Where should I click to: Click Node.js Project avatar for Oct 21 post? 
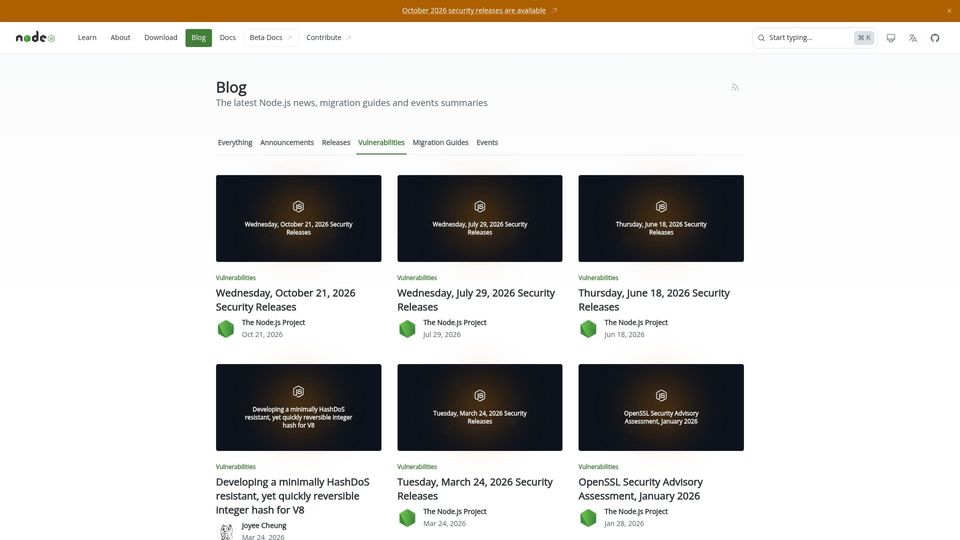pos(226,329)
